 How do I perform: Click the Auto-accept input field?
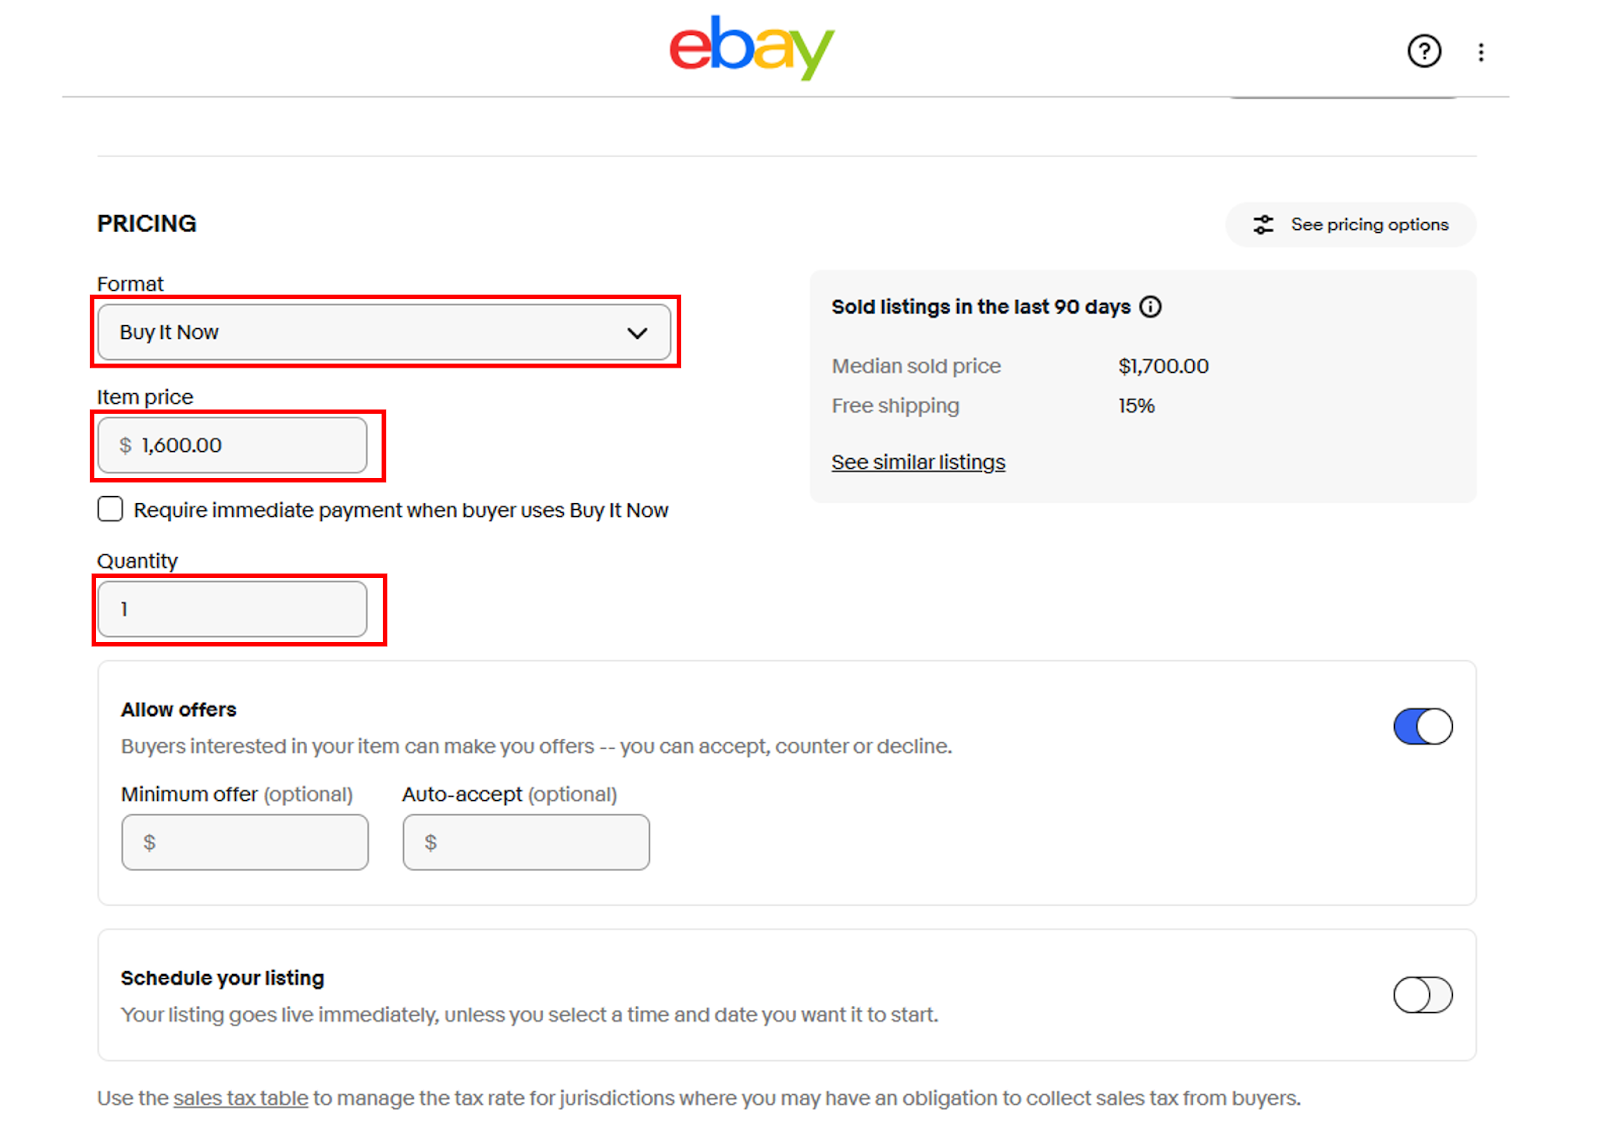(526, 842)
